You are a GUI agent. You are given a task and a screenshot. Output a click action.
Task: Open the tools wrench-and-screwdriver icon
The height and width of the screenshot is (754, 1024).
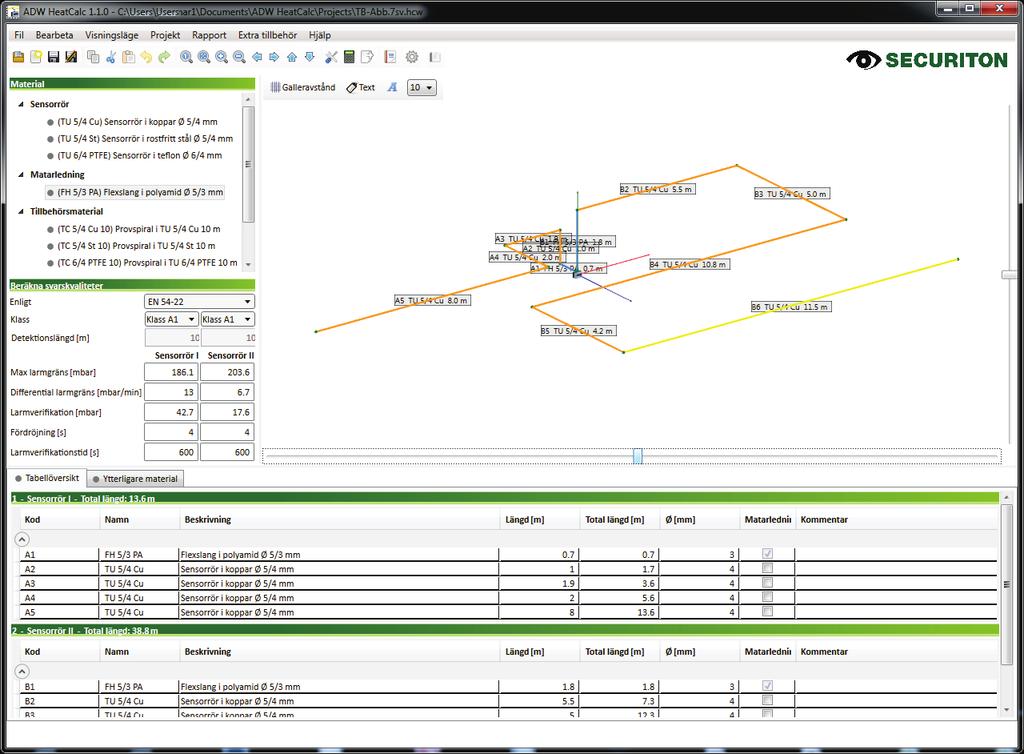pyautogui.click(x=332, y=57)
